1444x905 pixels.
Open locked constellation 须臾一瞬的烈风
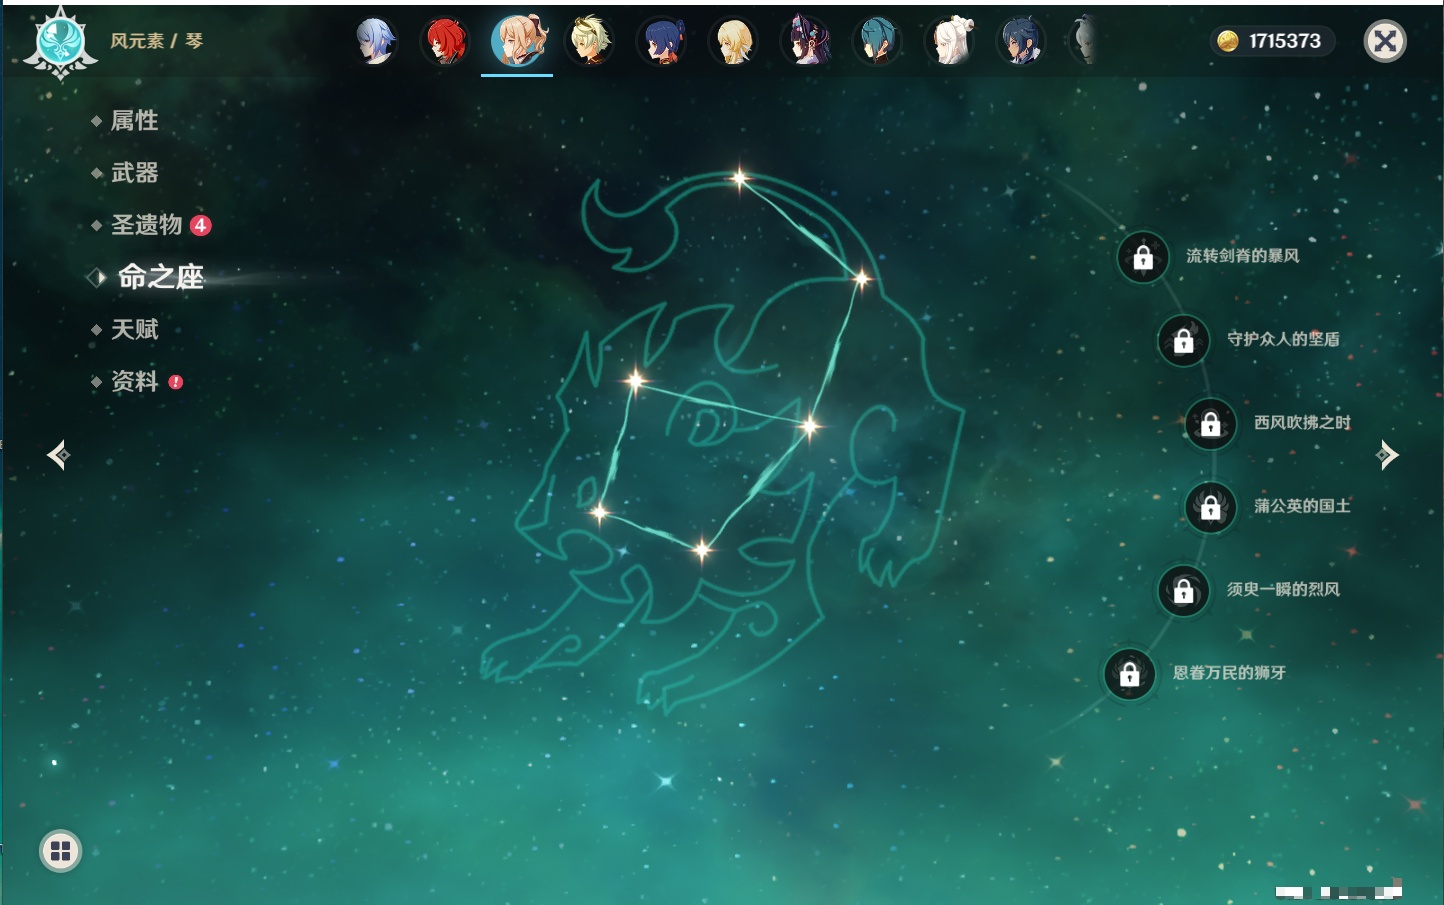pos(1184,590)
